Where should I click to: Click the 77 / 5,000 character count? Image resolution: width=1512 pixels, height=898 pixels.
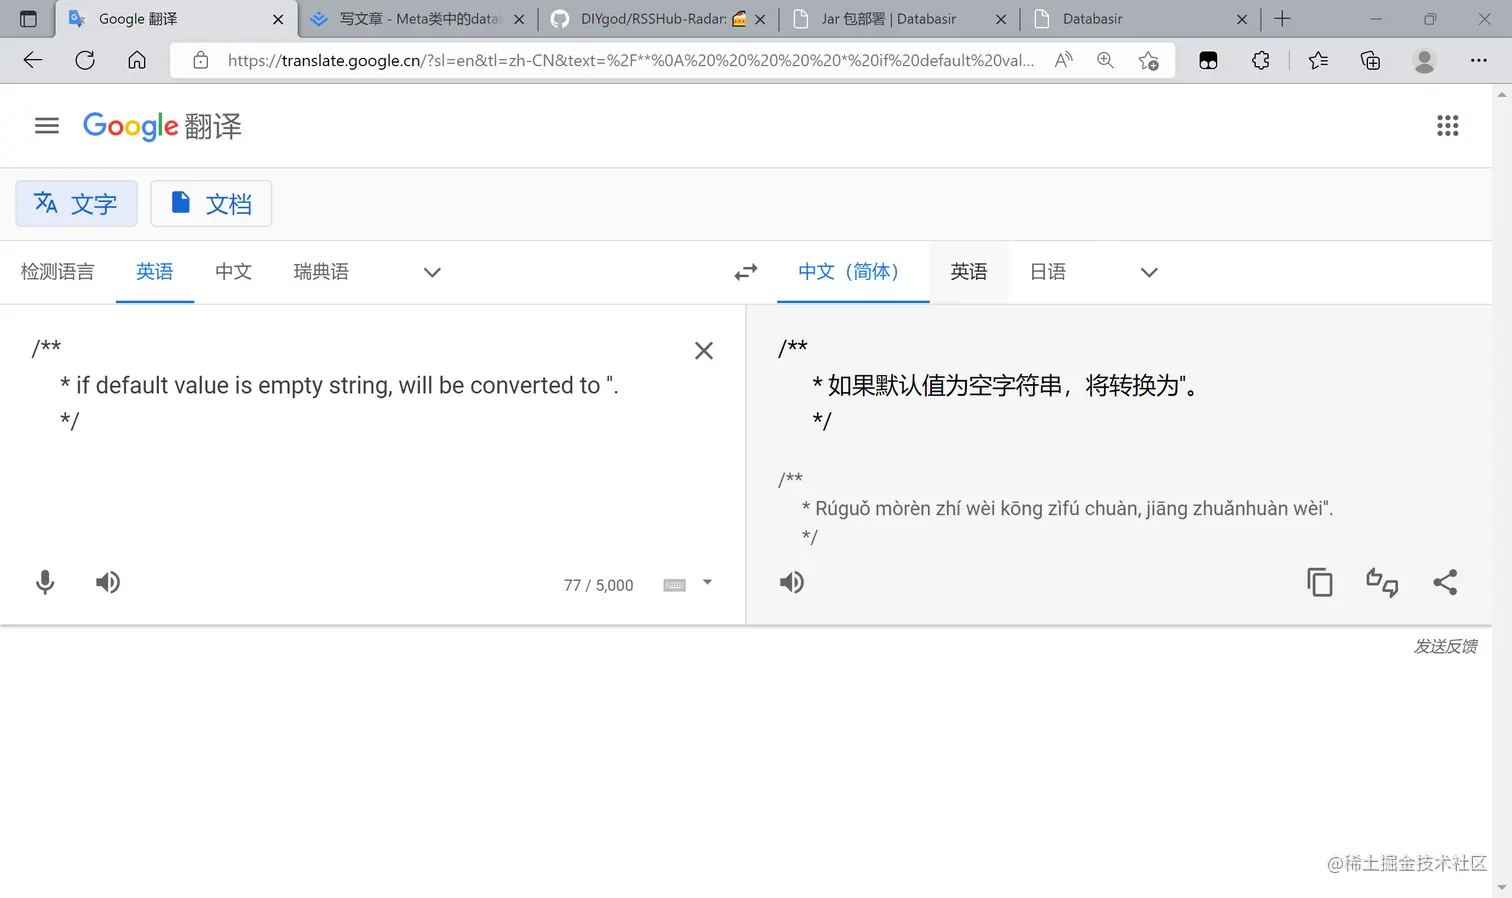coord(598,585)
